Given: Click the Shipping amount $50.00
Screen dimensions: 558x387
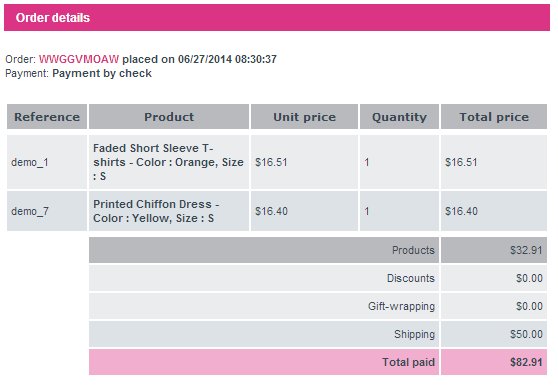Looking at the screenshot, I should (x=526, y=334).
